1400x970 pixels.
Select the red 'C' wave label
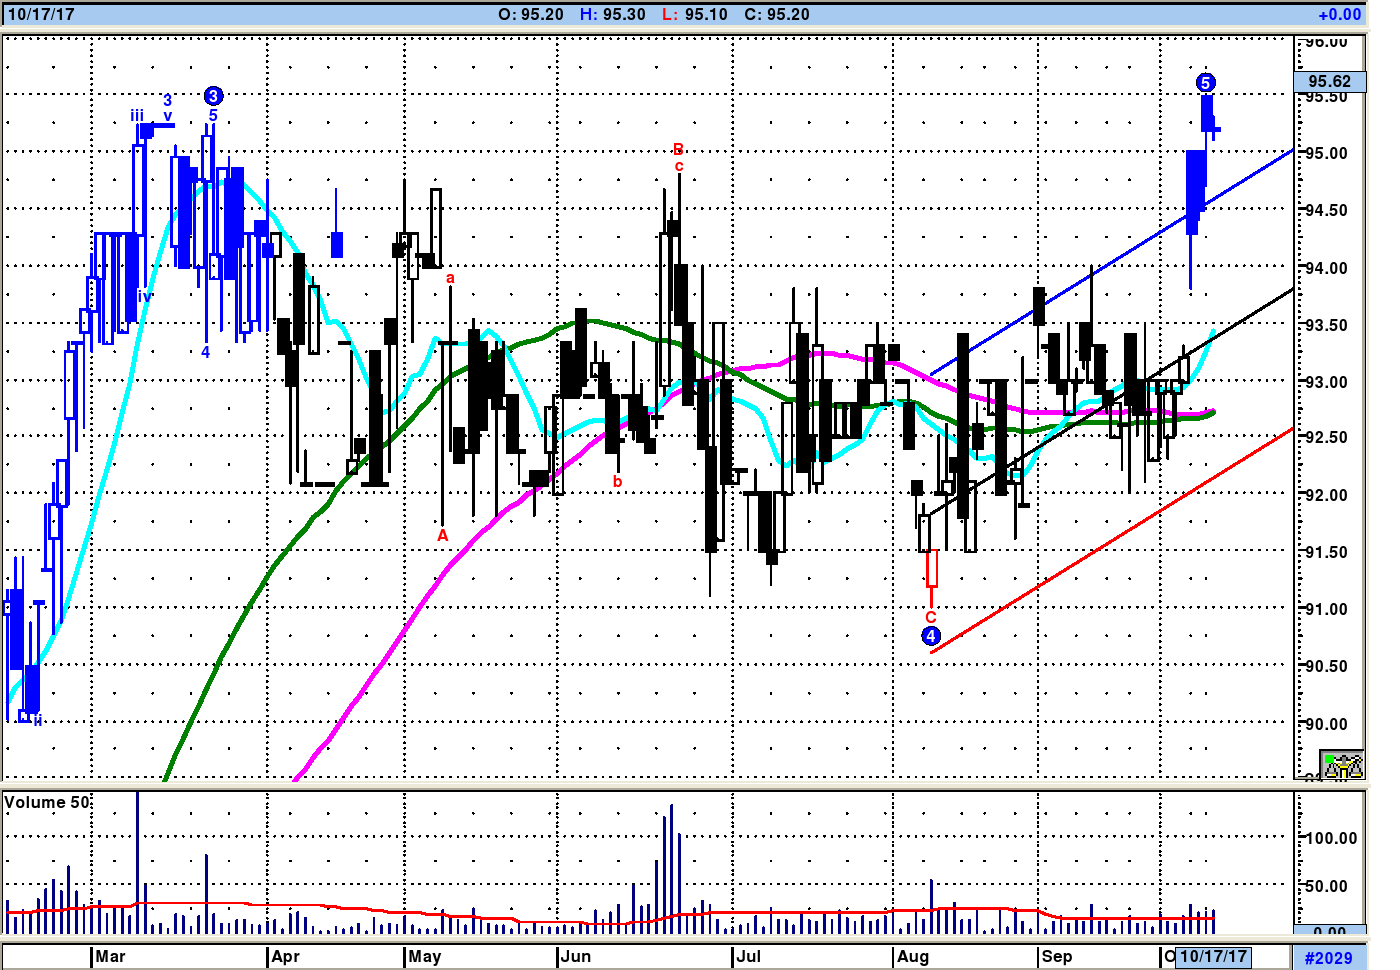click(x=931, y=617)
